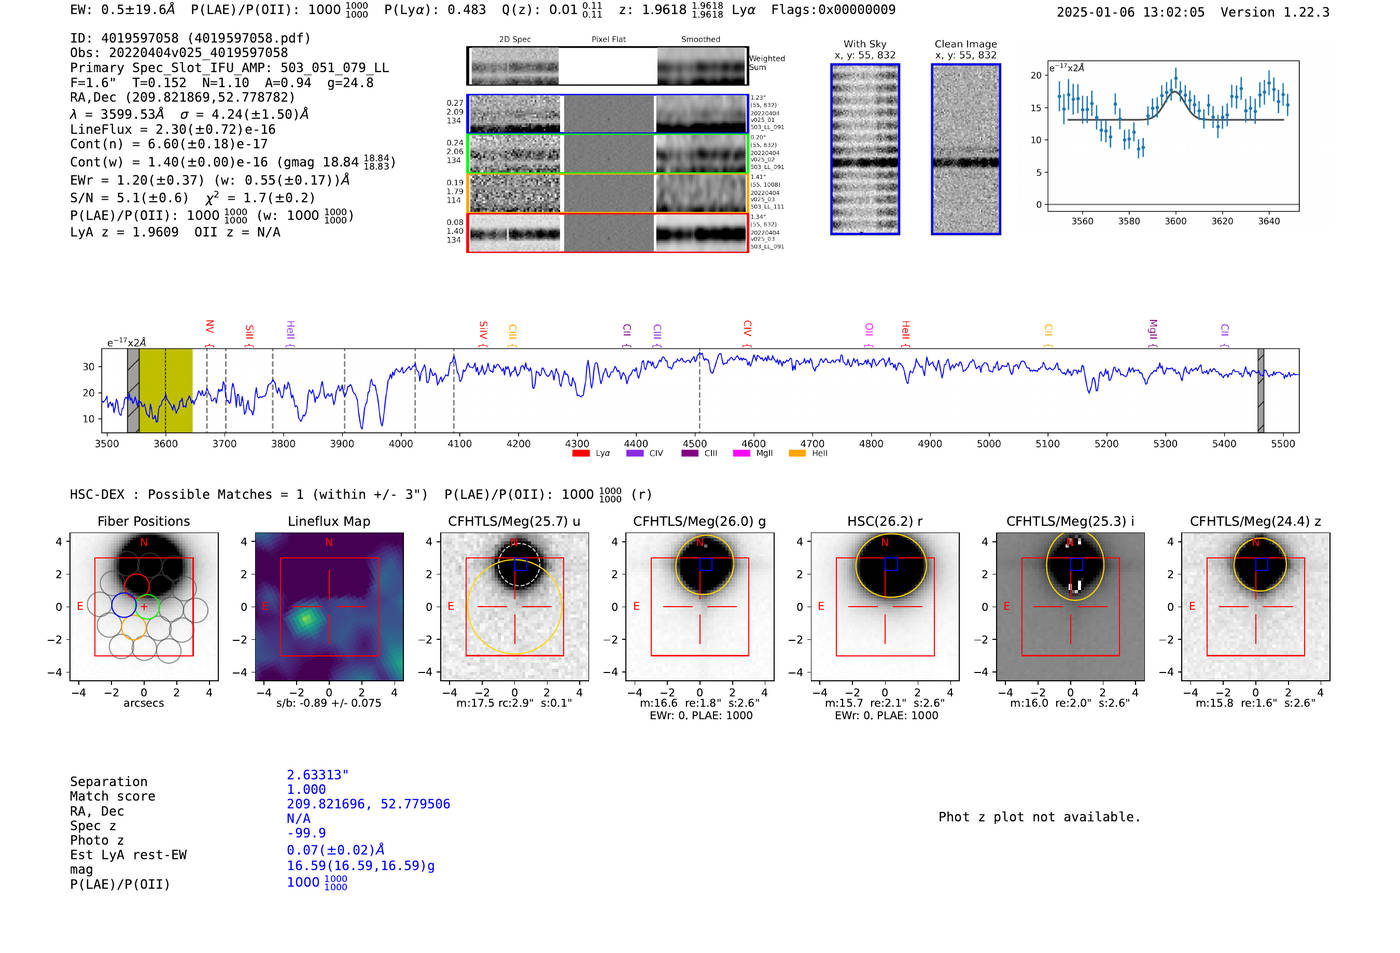Select the red SiII line marker
This screenshot has height=953, width=1400.
249,335
